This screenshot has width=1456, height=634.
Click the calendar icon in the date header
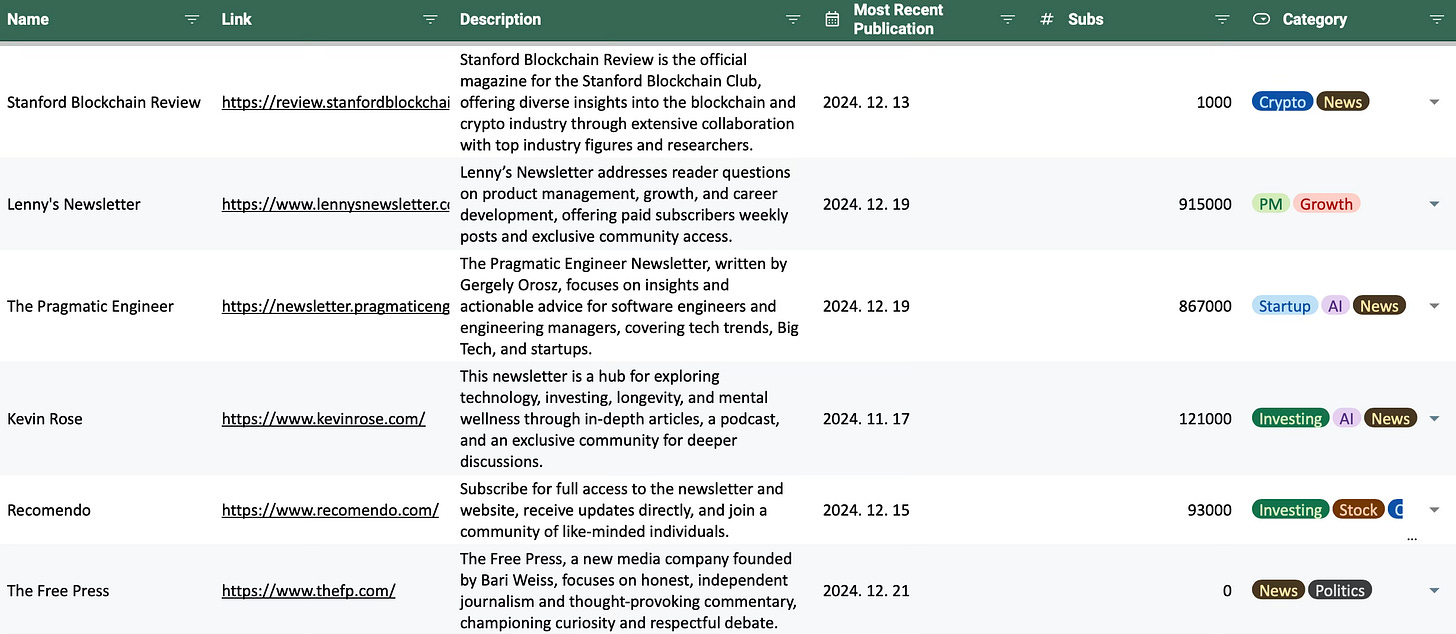tap(832, 19)
